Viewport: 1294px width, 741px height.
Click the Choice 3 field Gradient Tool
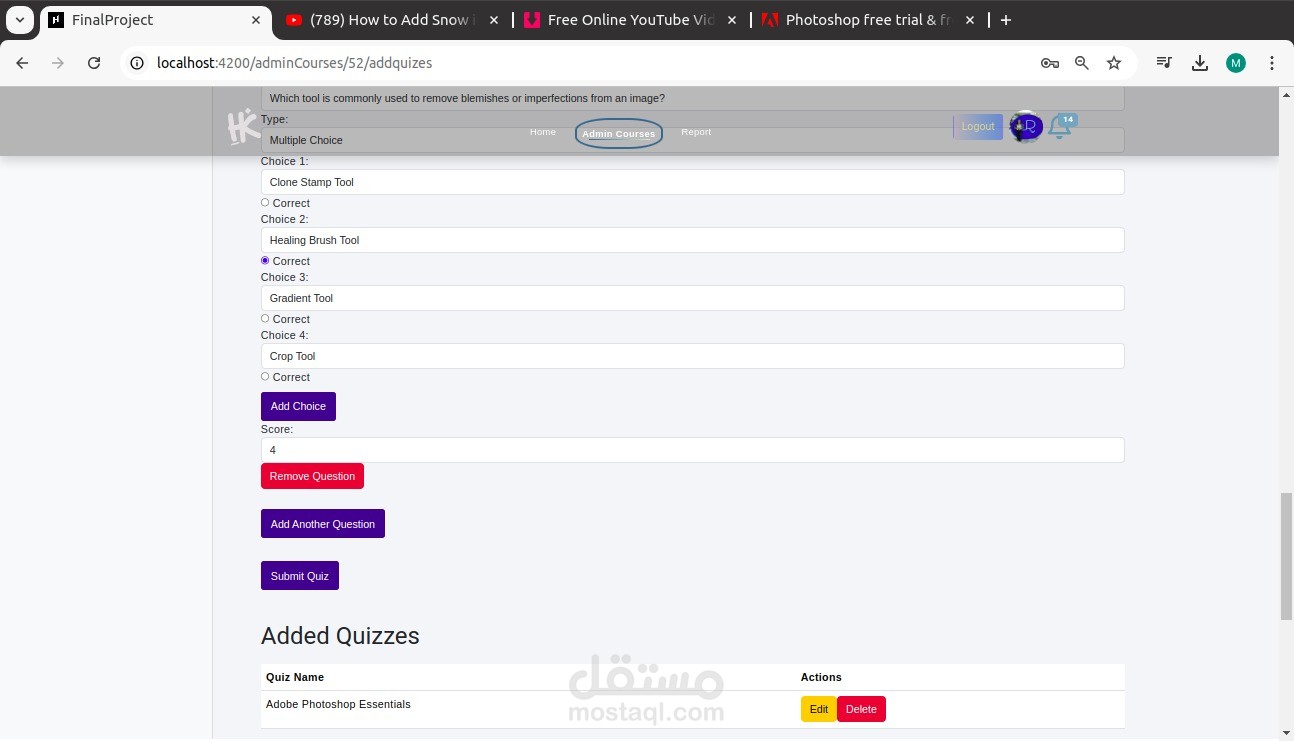(692, 298)
